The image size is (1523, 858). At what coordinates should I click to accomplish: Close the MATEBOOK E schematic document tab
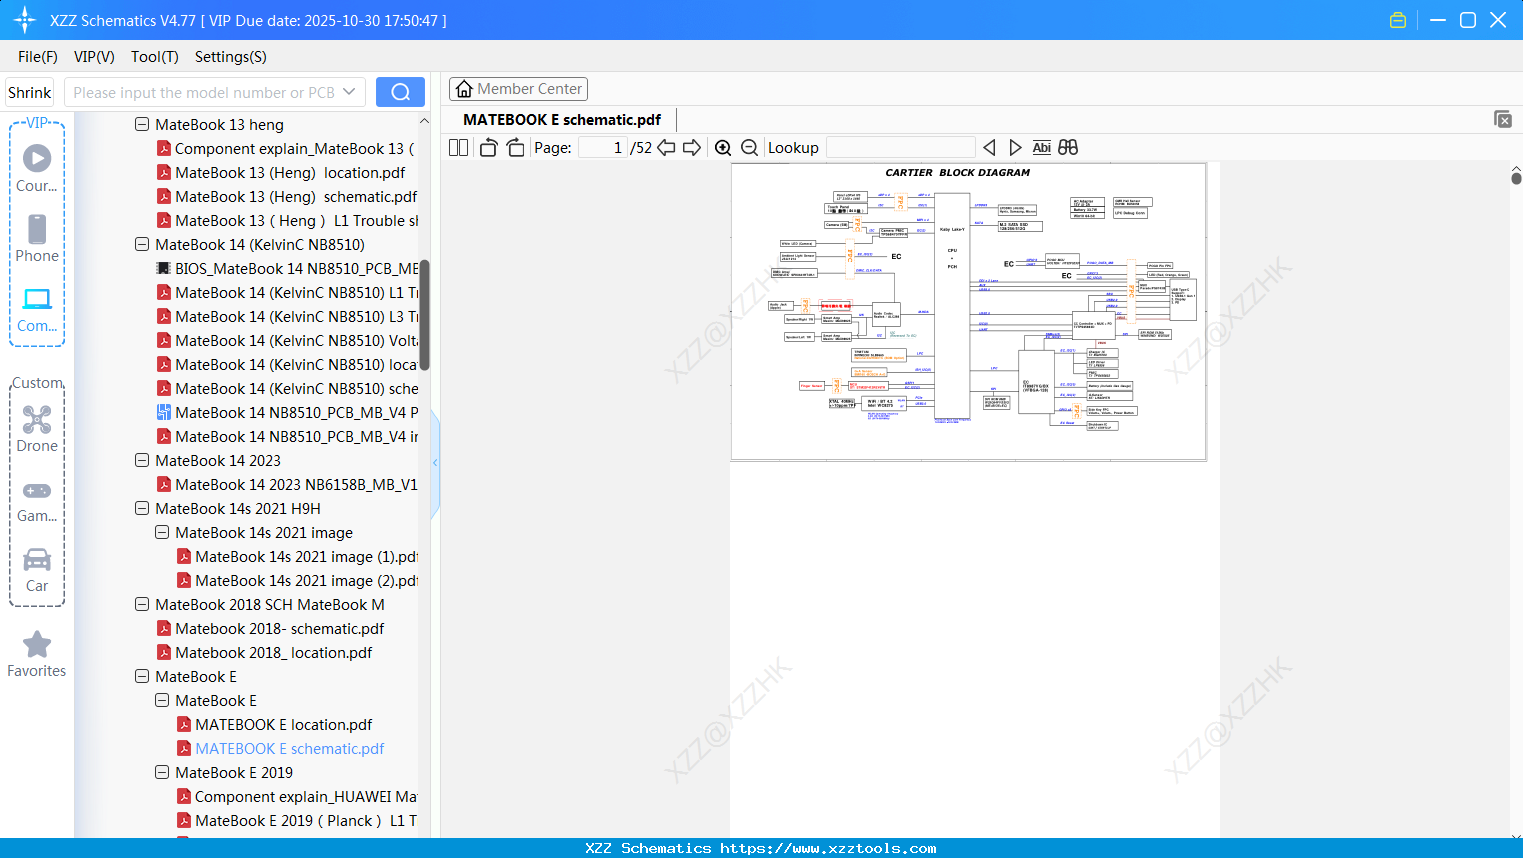pyautogui.click(x=1502, y=119)
